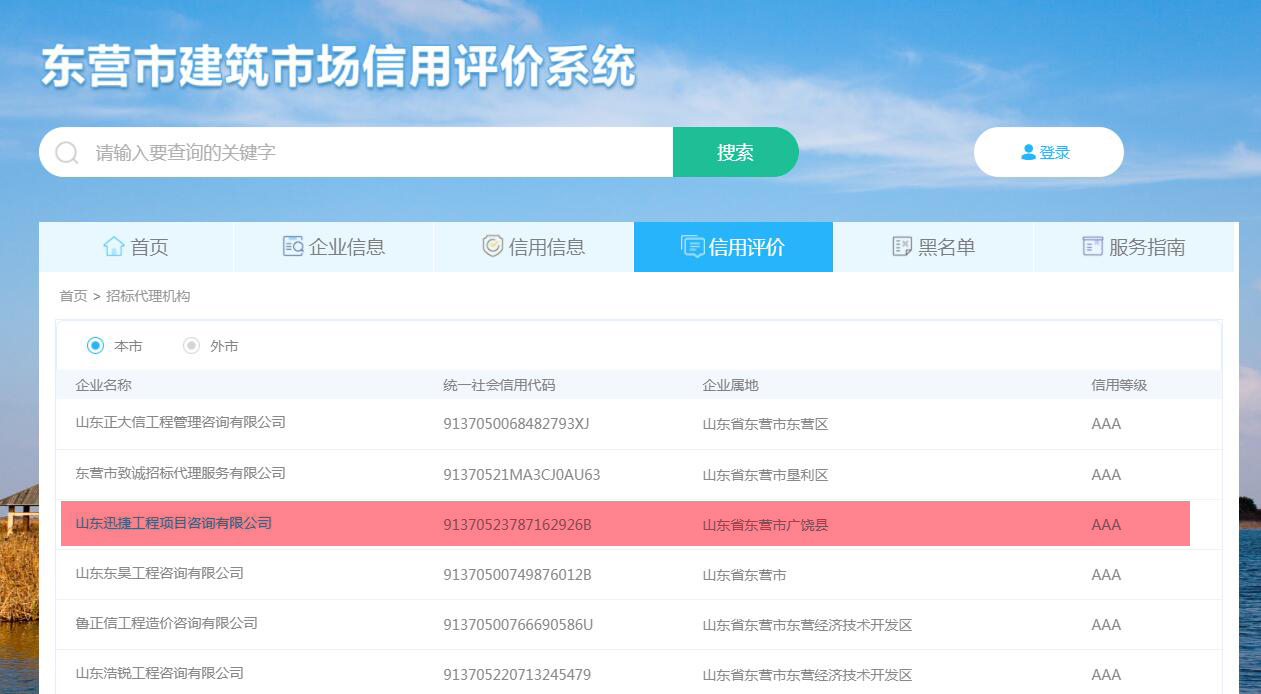
Task: Open 鲁正信工程造价咨询有限公司 entry
Action: pos(167,623)
